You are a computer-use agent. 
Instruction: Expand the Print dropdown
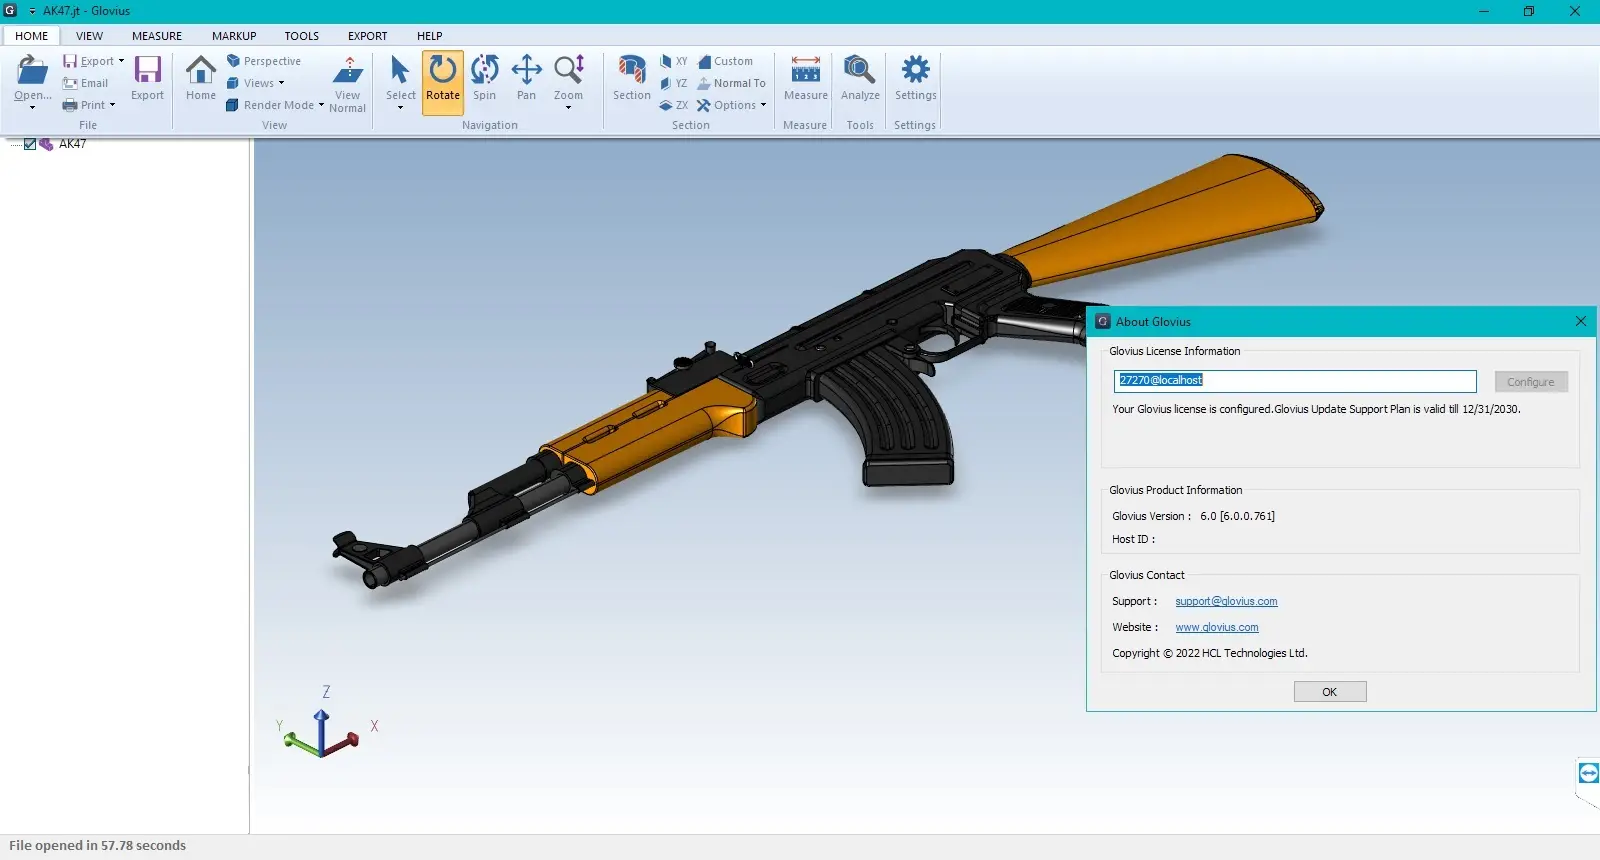(112, 105)
